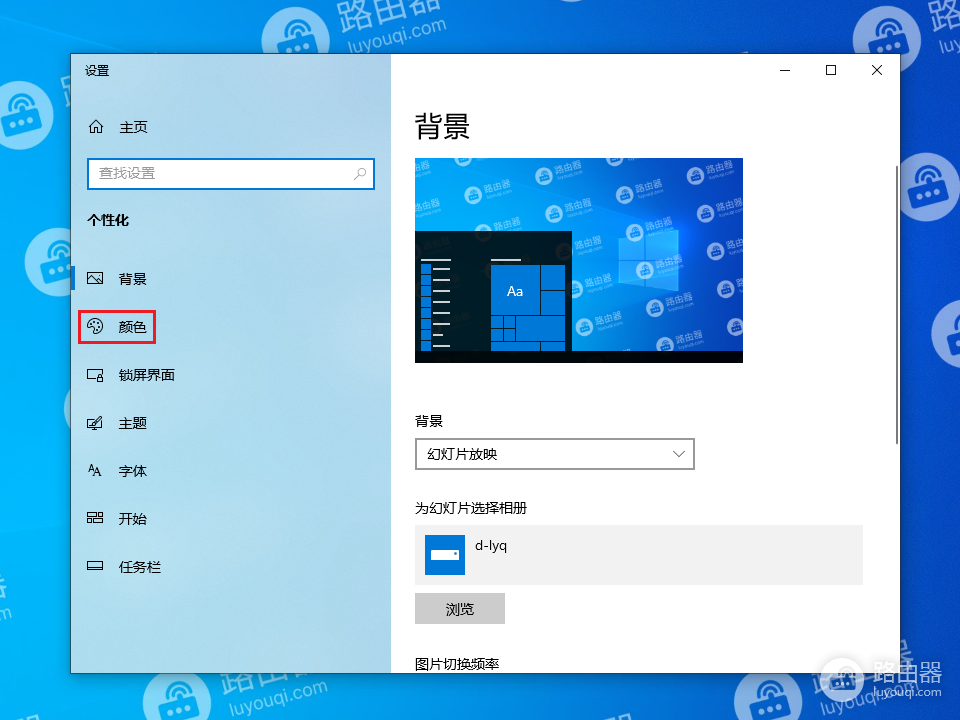960x720 pixels.
Task: Select the 背景 picture icon in sidebar
Action: tap(95, 279)
